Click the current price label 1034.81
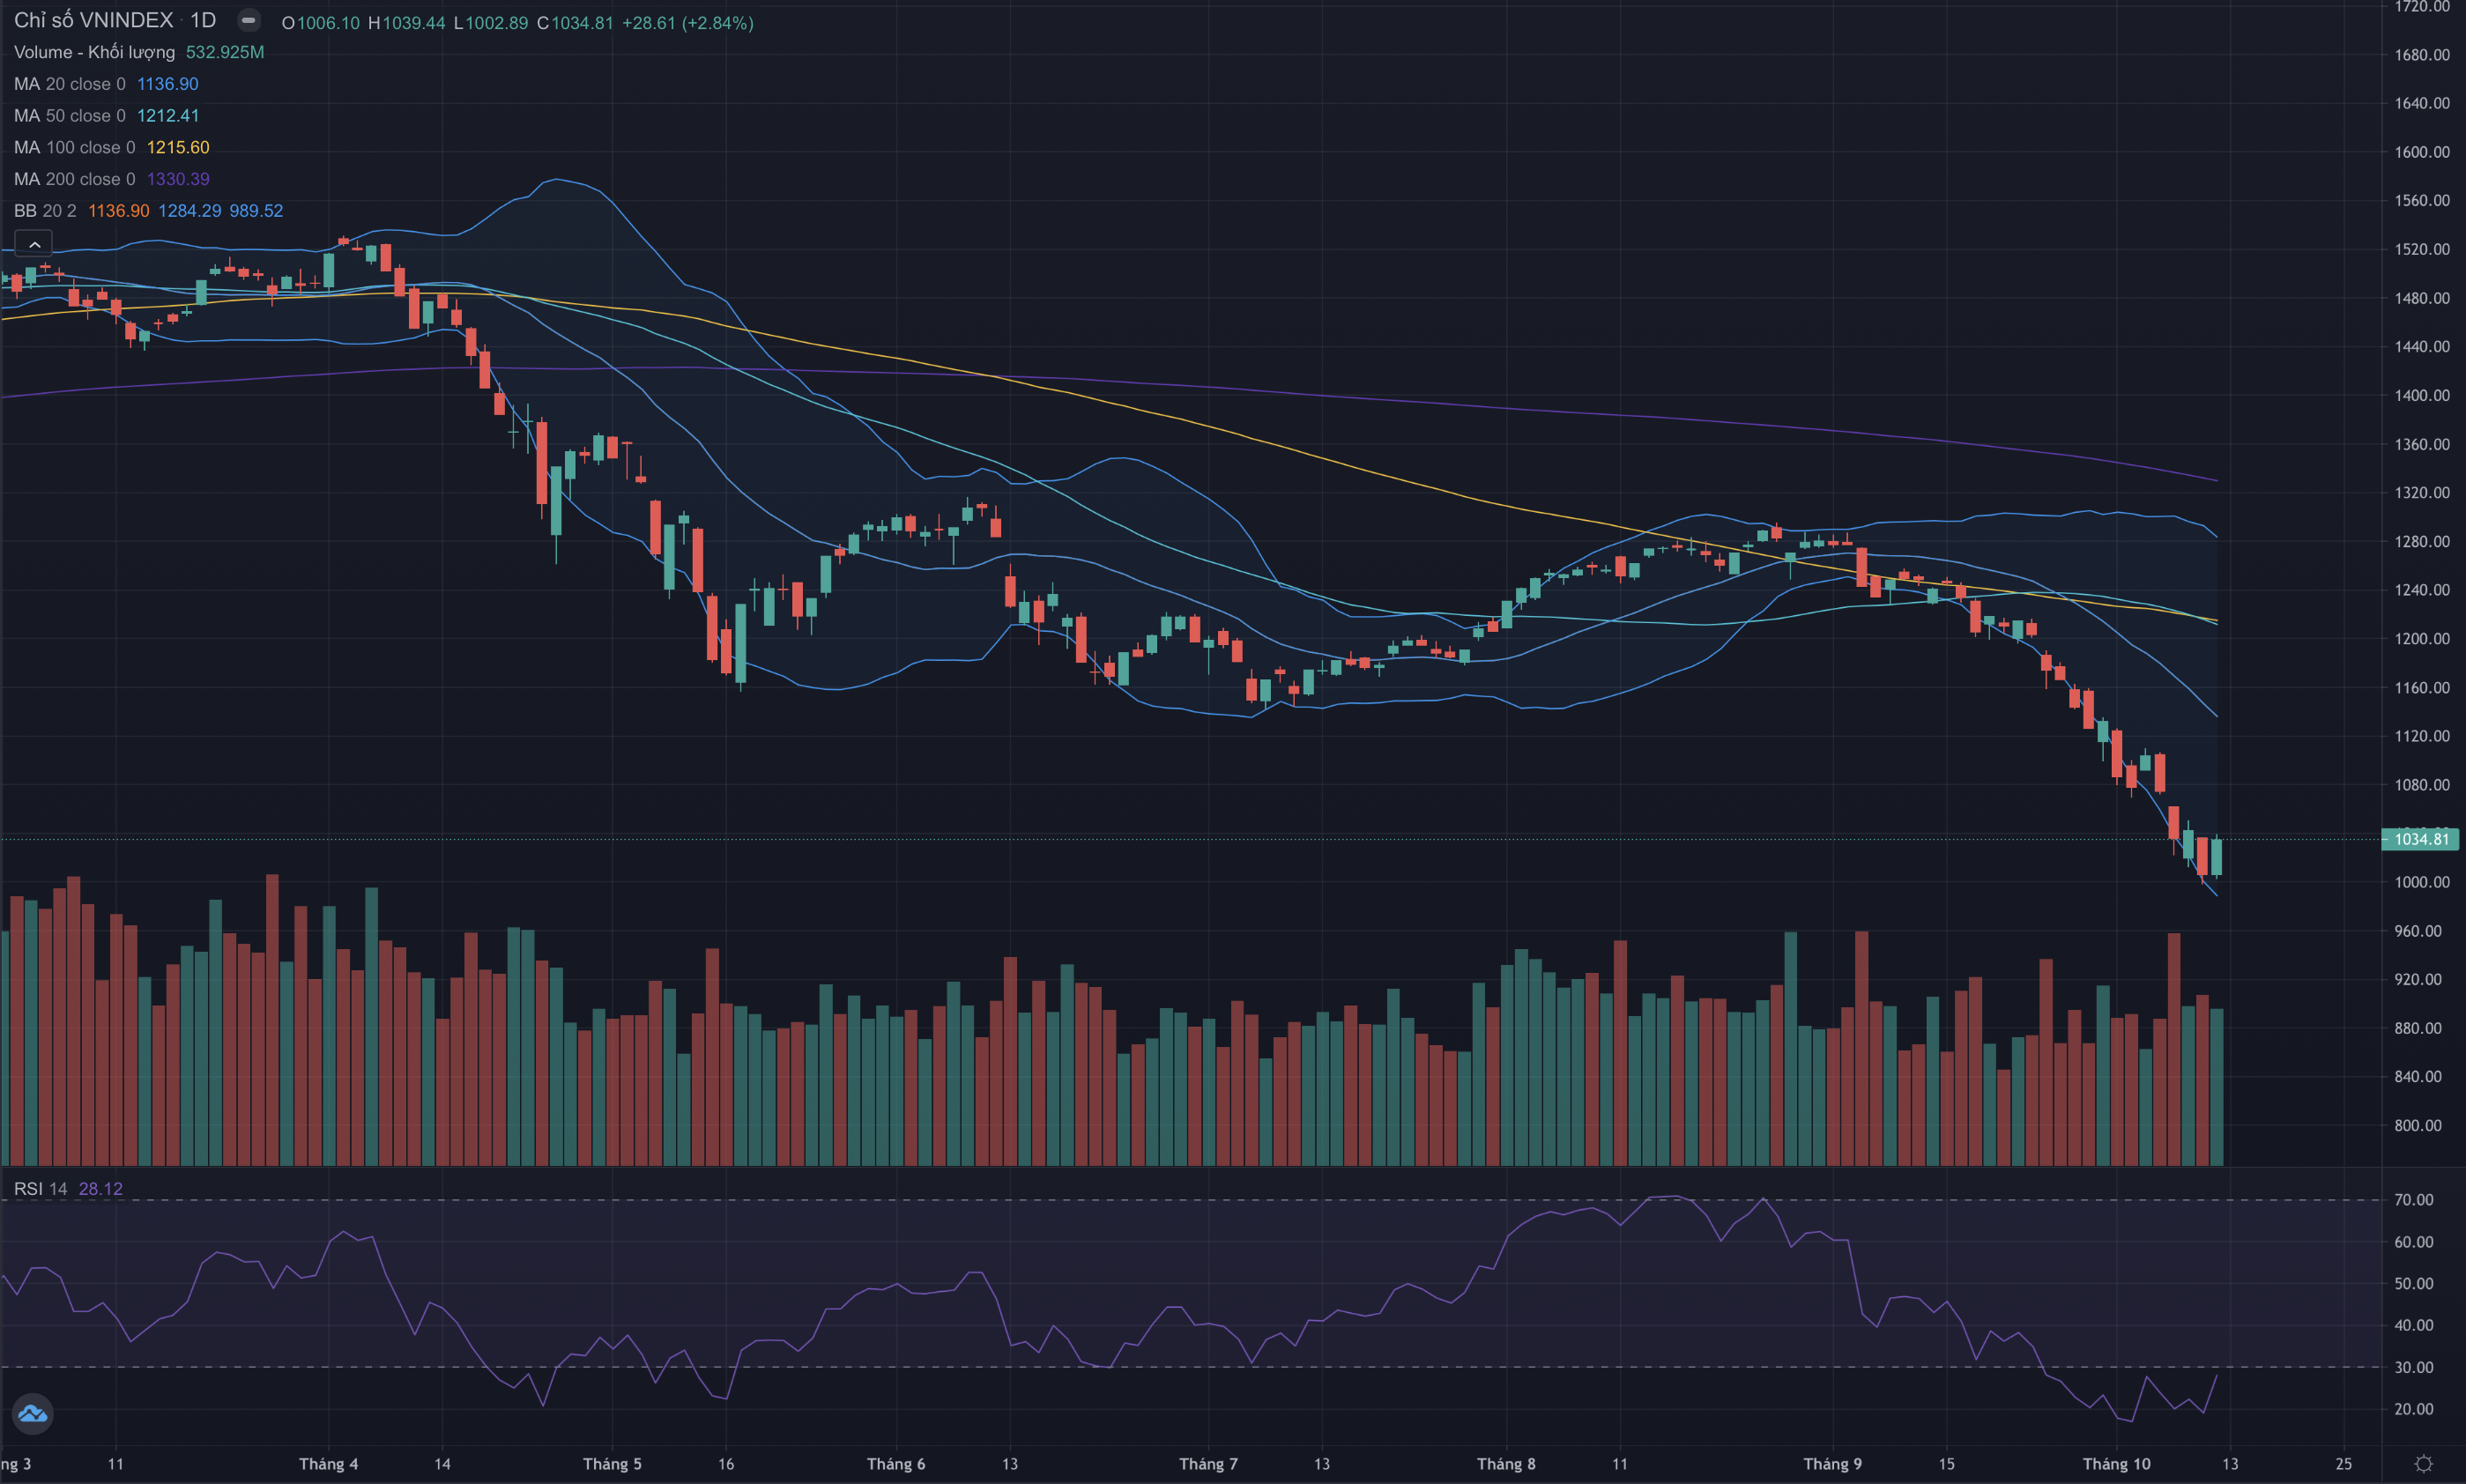The height and width of the screenshot is (1484, 2466). tap(2420, 839)
